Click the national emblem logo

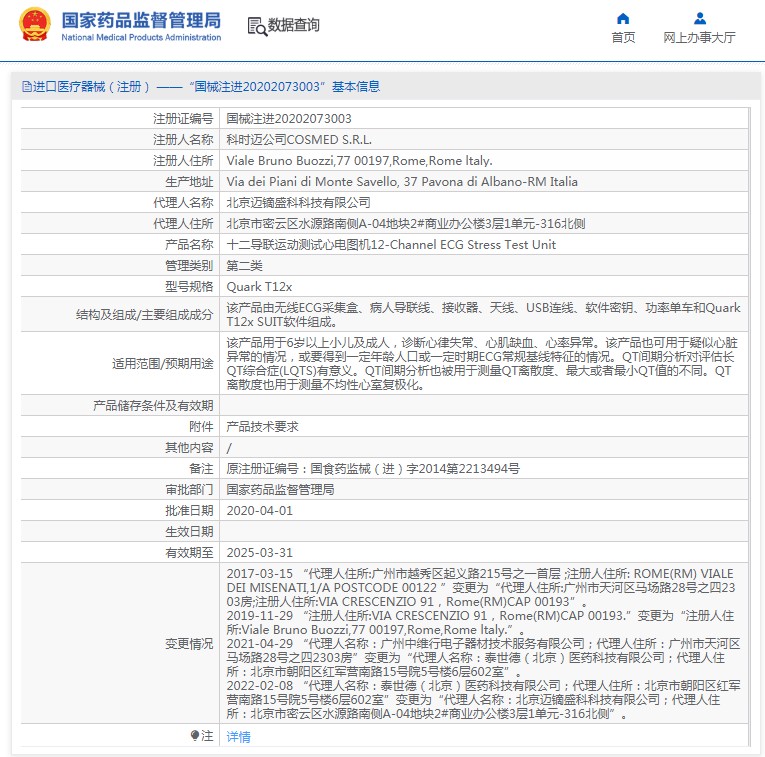click(x=34, y=24)
